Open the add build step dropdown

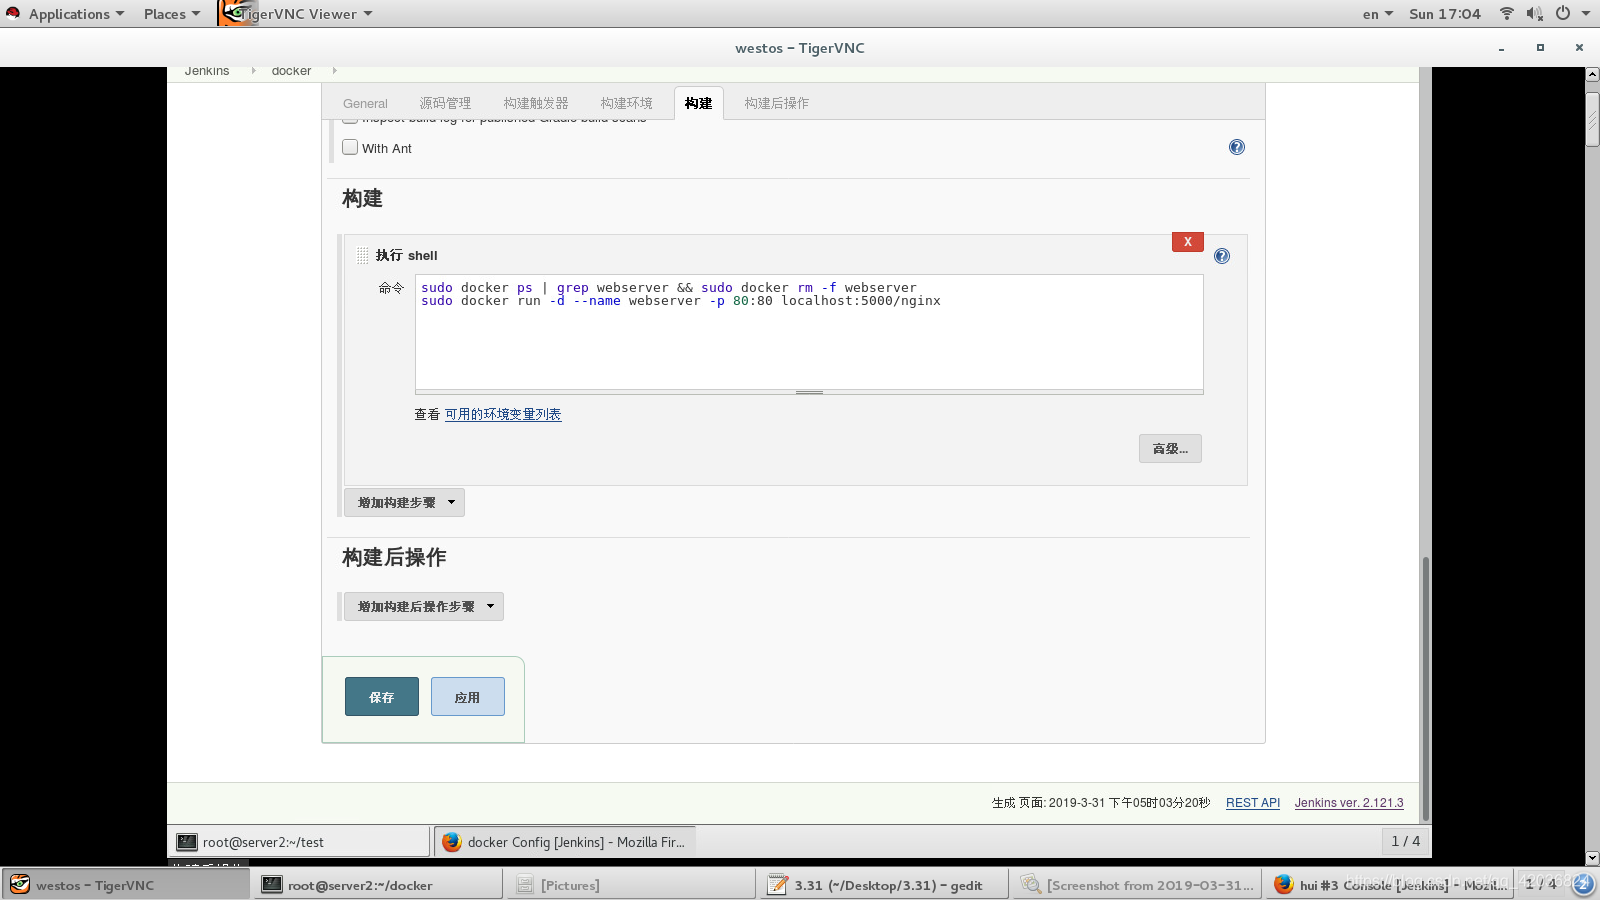click(x=404, y=502)
